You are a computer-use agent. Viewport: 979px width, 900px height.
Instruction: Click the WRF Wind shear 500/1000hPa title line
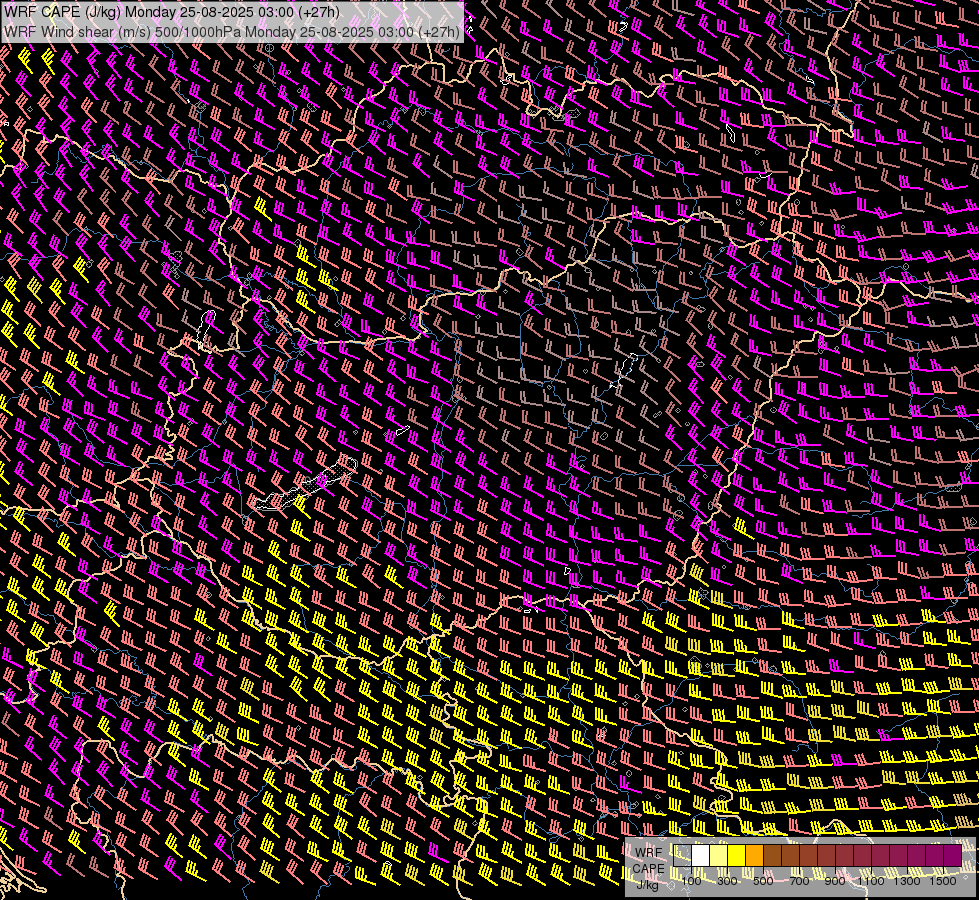pyautogui.click(x=232, y=32)
